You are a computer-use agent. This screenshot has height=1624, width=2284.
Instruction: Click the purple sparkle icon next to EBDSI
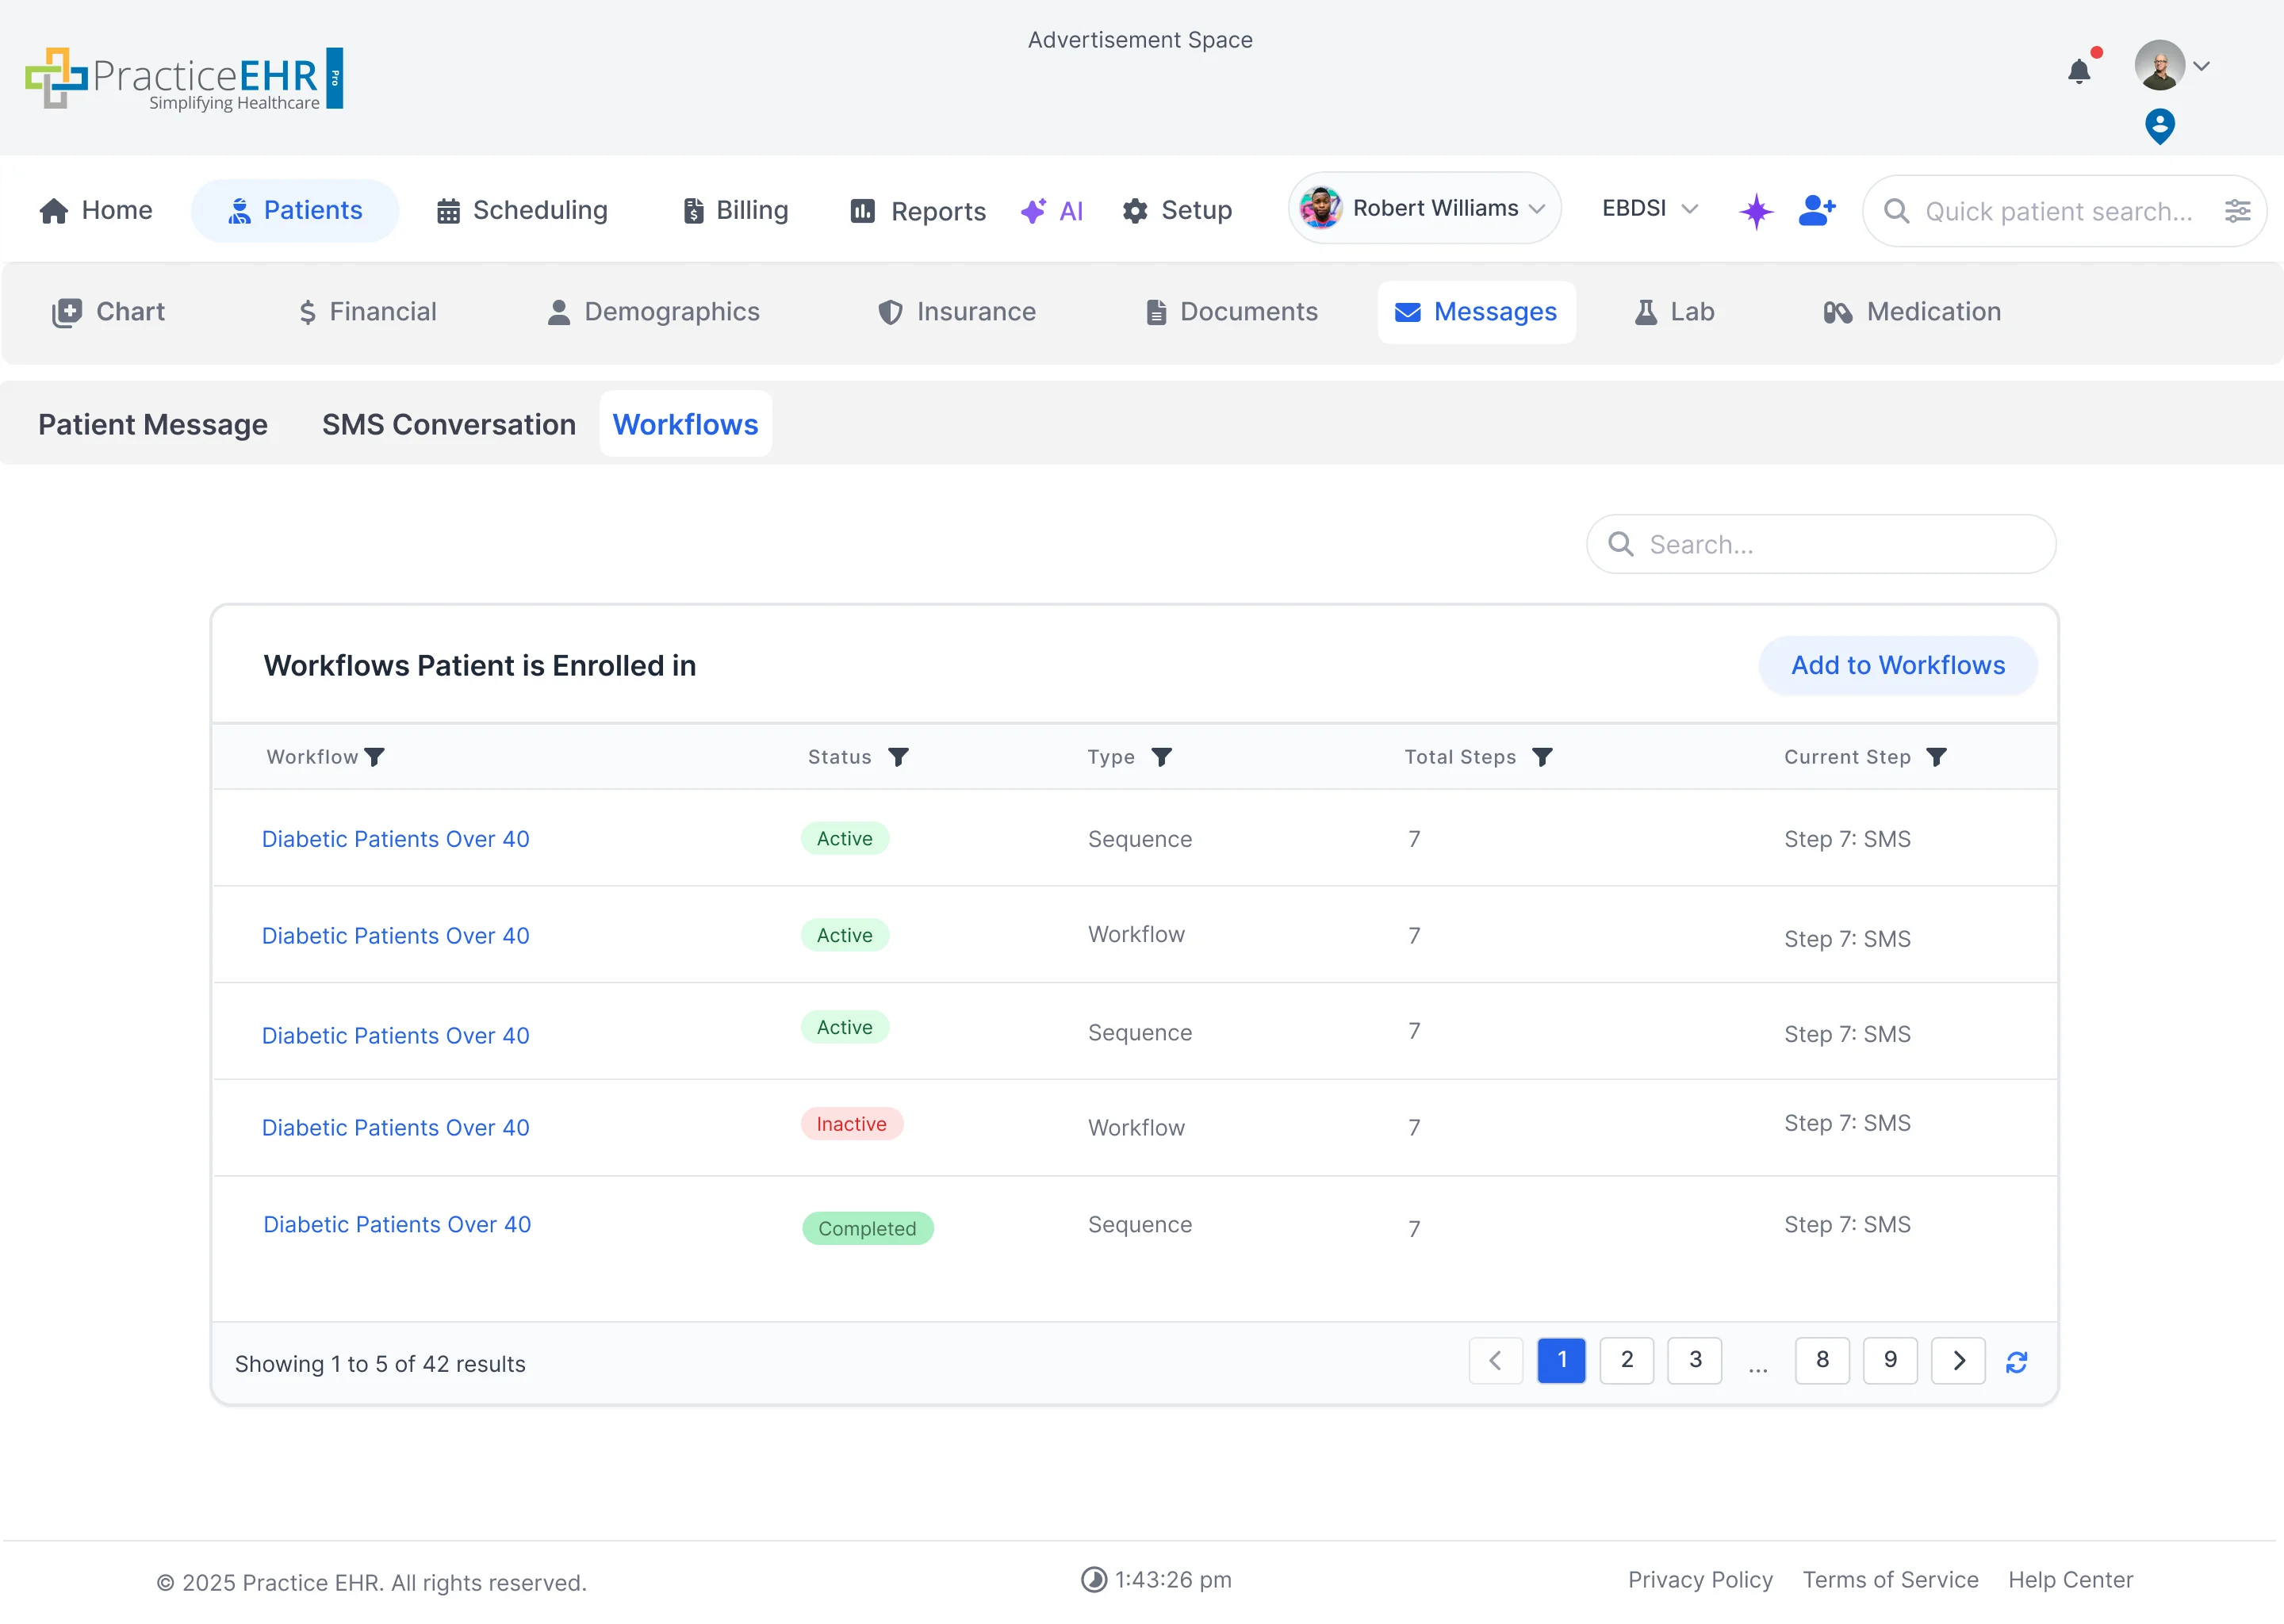(1757, 211)
